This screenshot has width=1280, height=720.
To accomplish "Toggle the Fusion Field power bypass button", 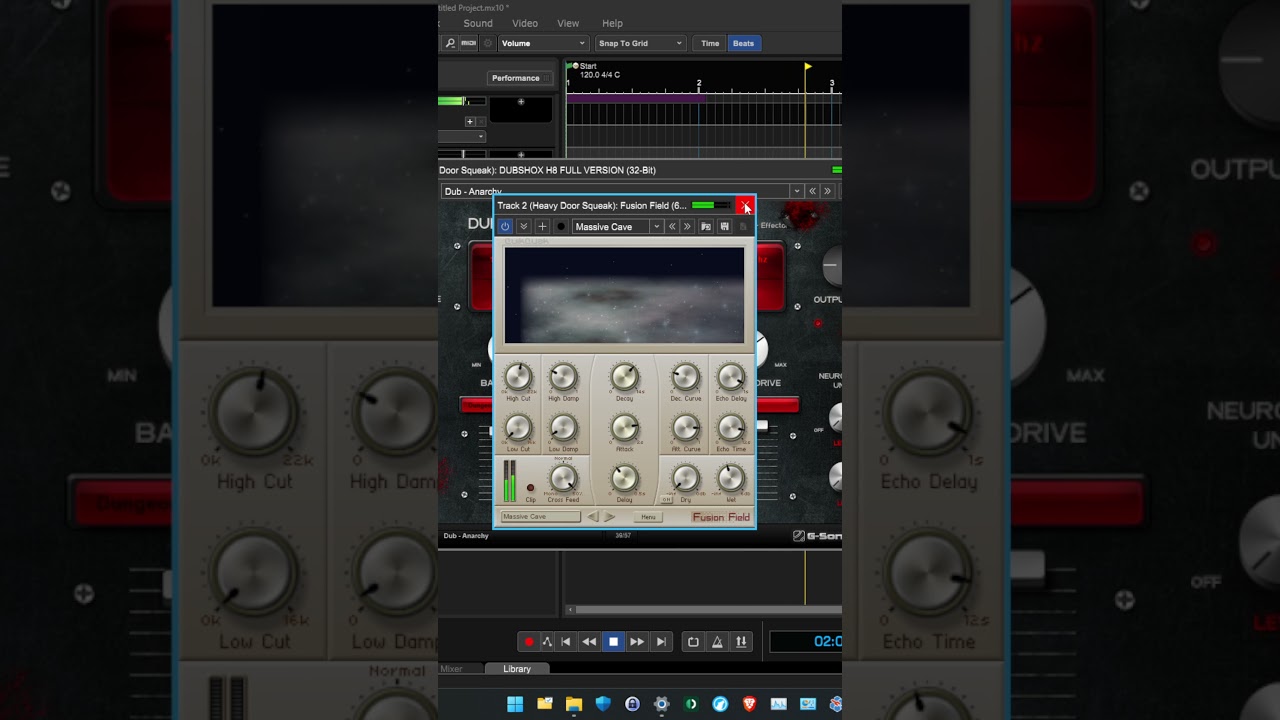I will (505, 227).
